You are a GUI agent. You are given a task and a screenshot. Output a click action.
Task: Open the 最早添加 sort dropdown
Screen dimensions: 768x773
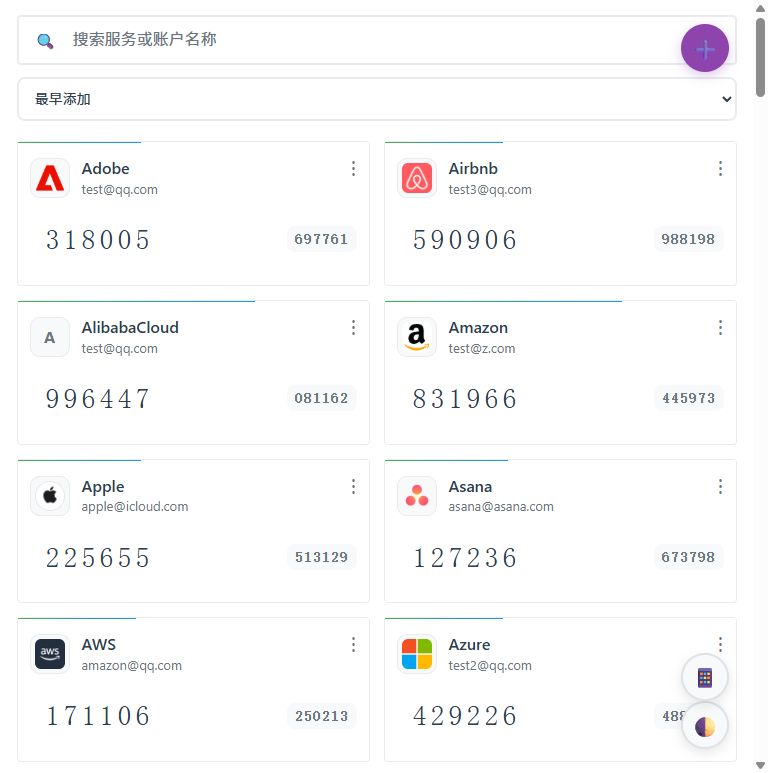point(377,99)
